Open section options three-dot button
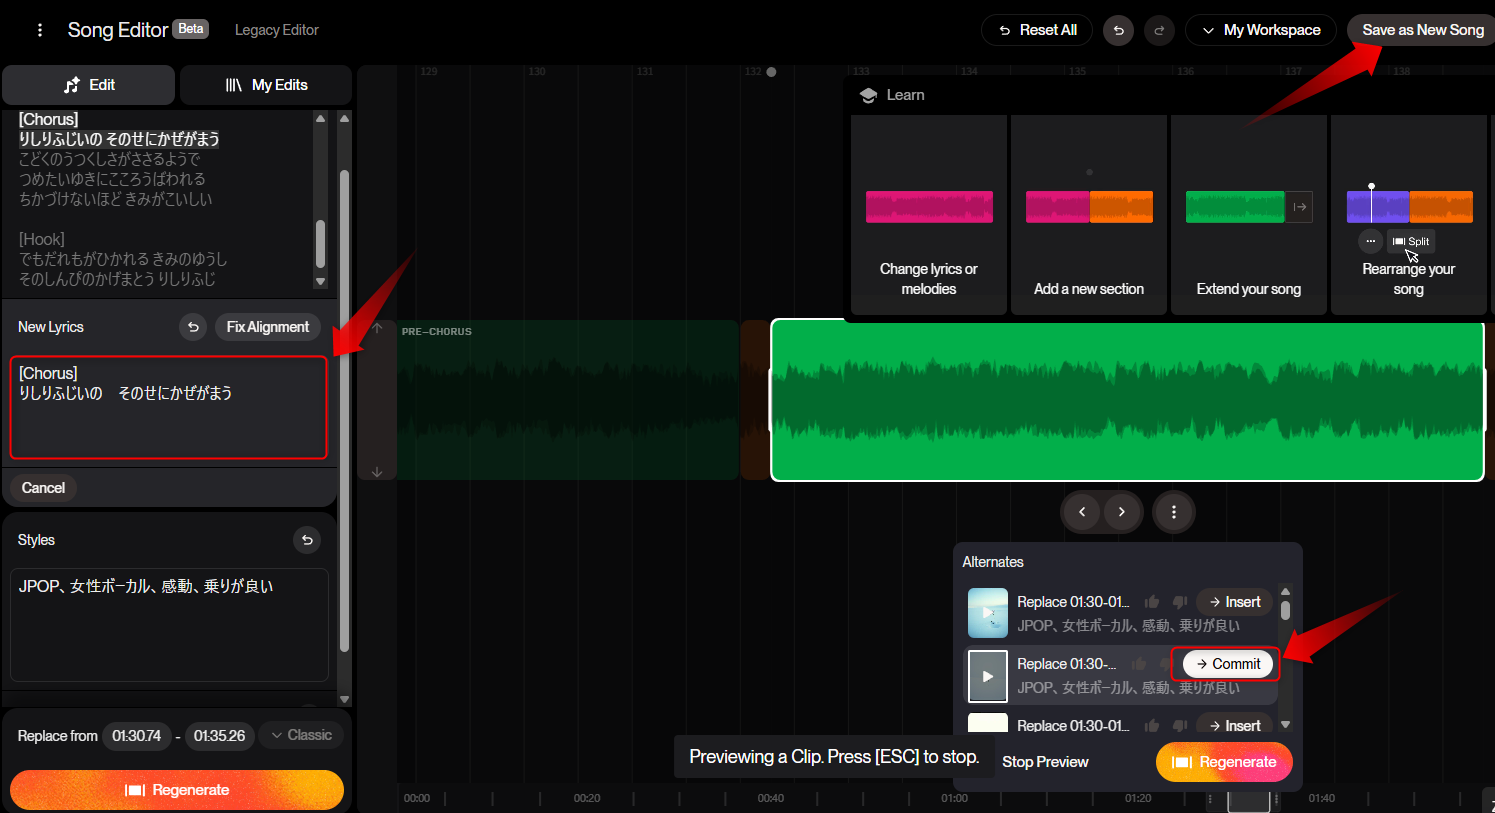Viewport: 1495px width, 813px height. point(1174,512)
